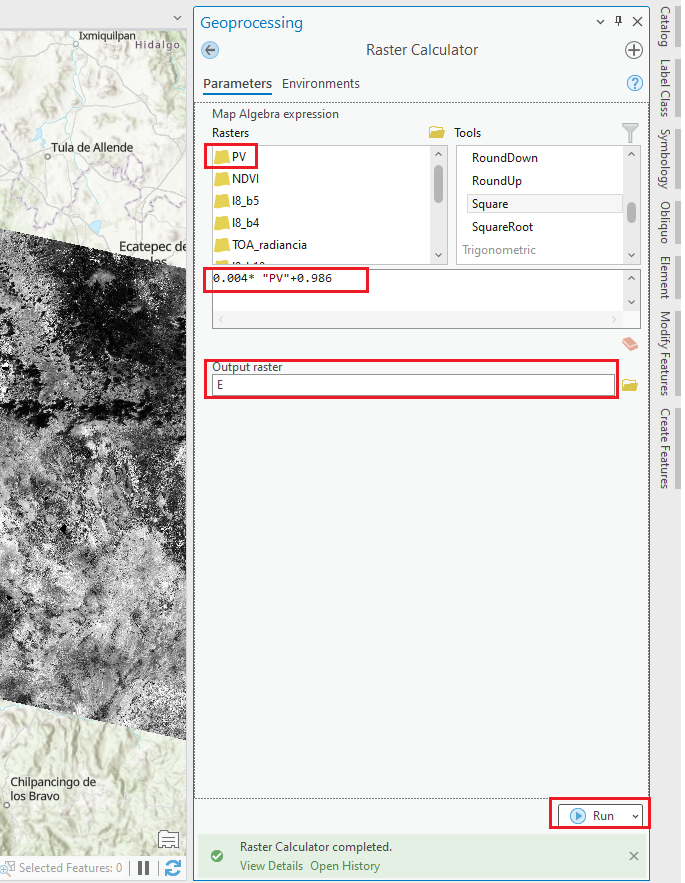Image resolution: width=685 pixels, height=883 pixels.
Task: Click the back arrow in Geoprocessing pane
Action: (x=210, y=51)
